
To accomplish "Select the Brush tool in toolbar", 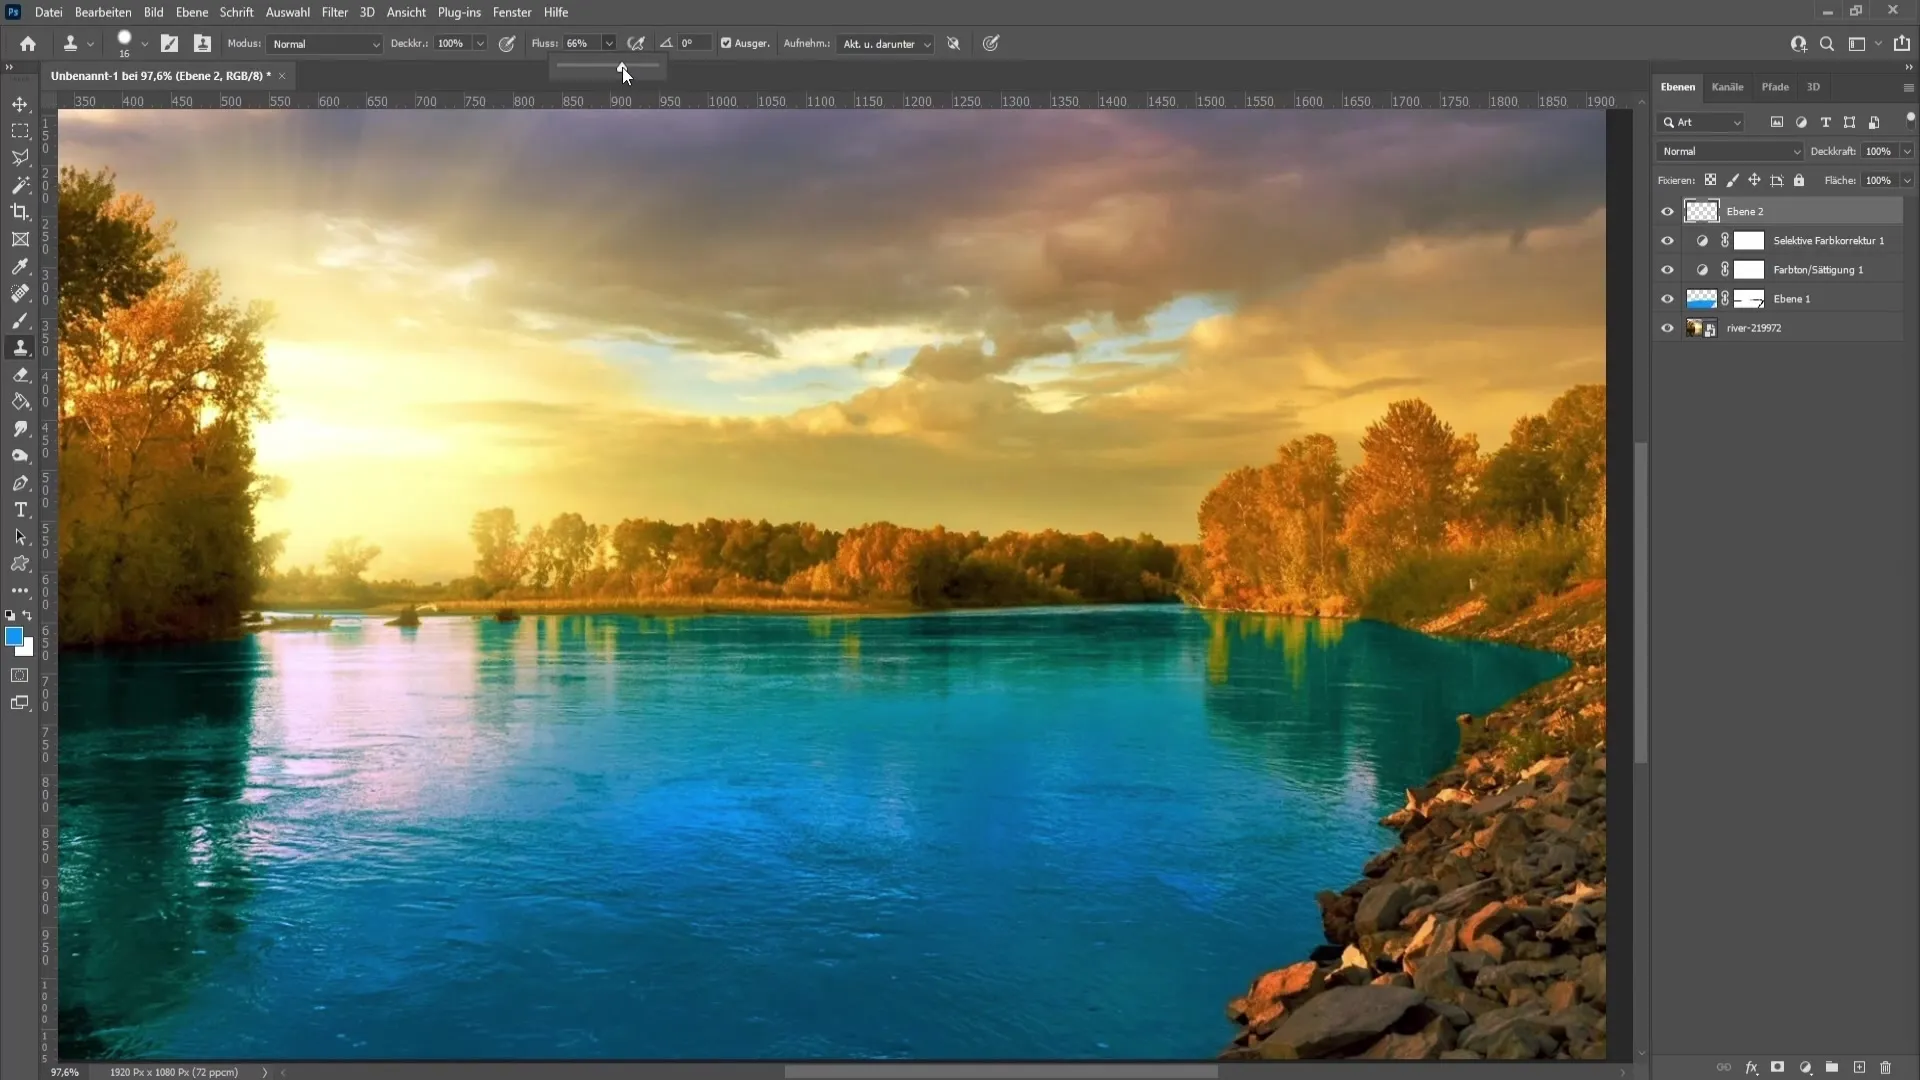I will (x=20, y=320).
